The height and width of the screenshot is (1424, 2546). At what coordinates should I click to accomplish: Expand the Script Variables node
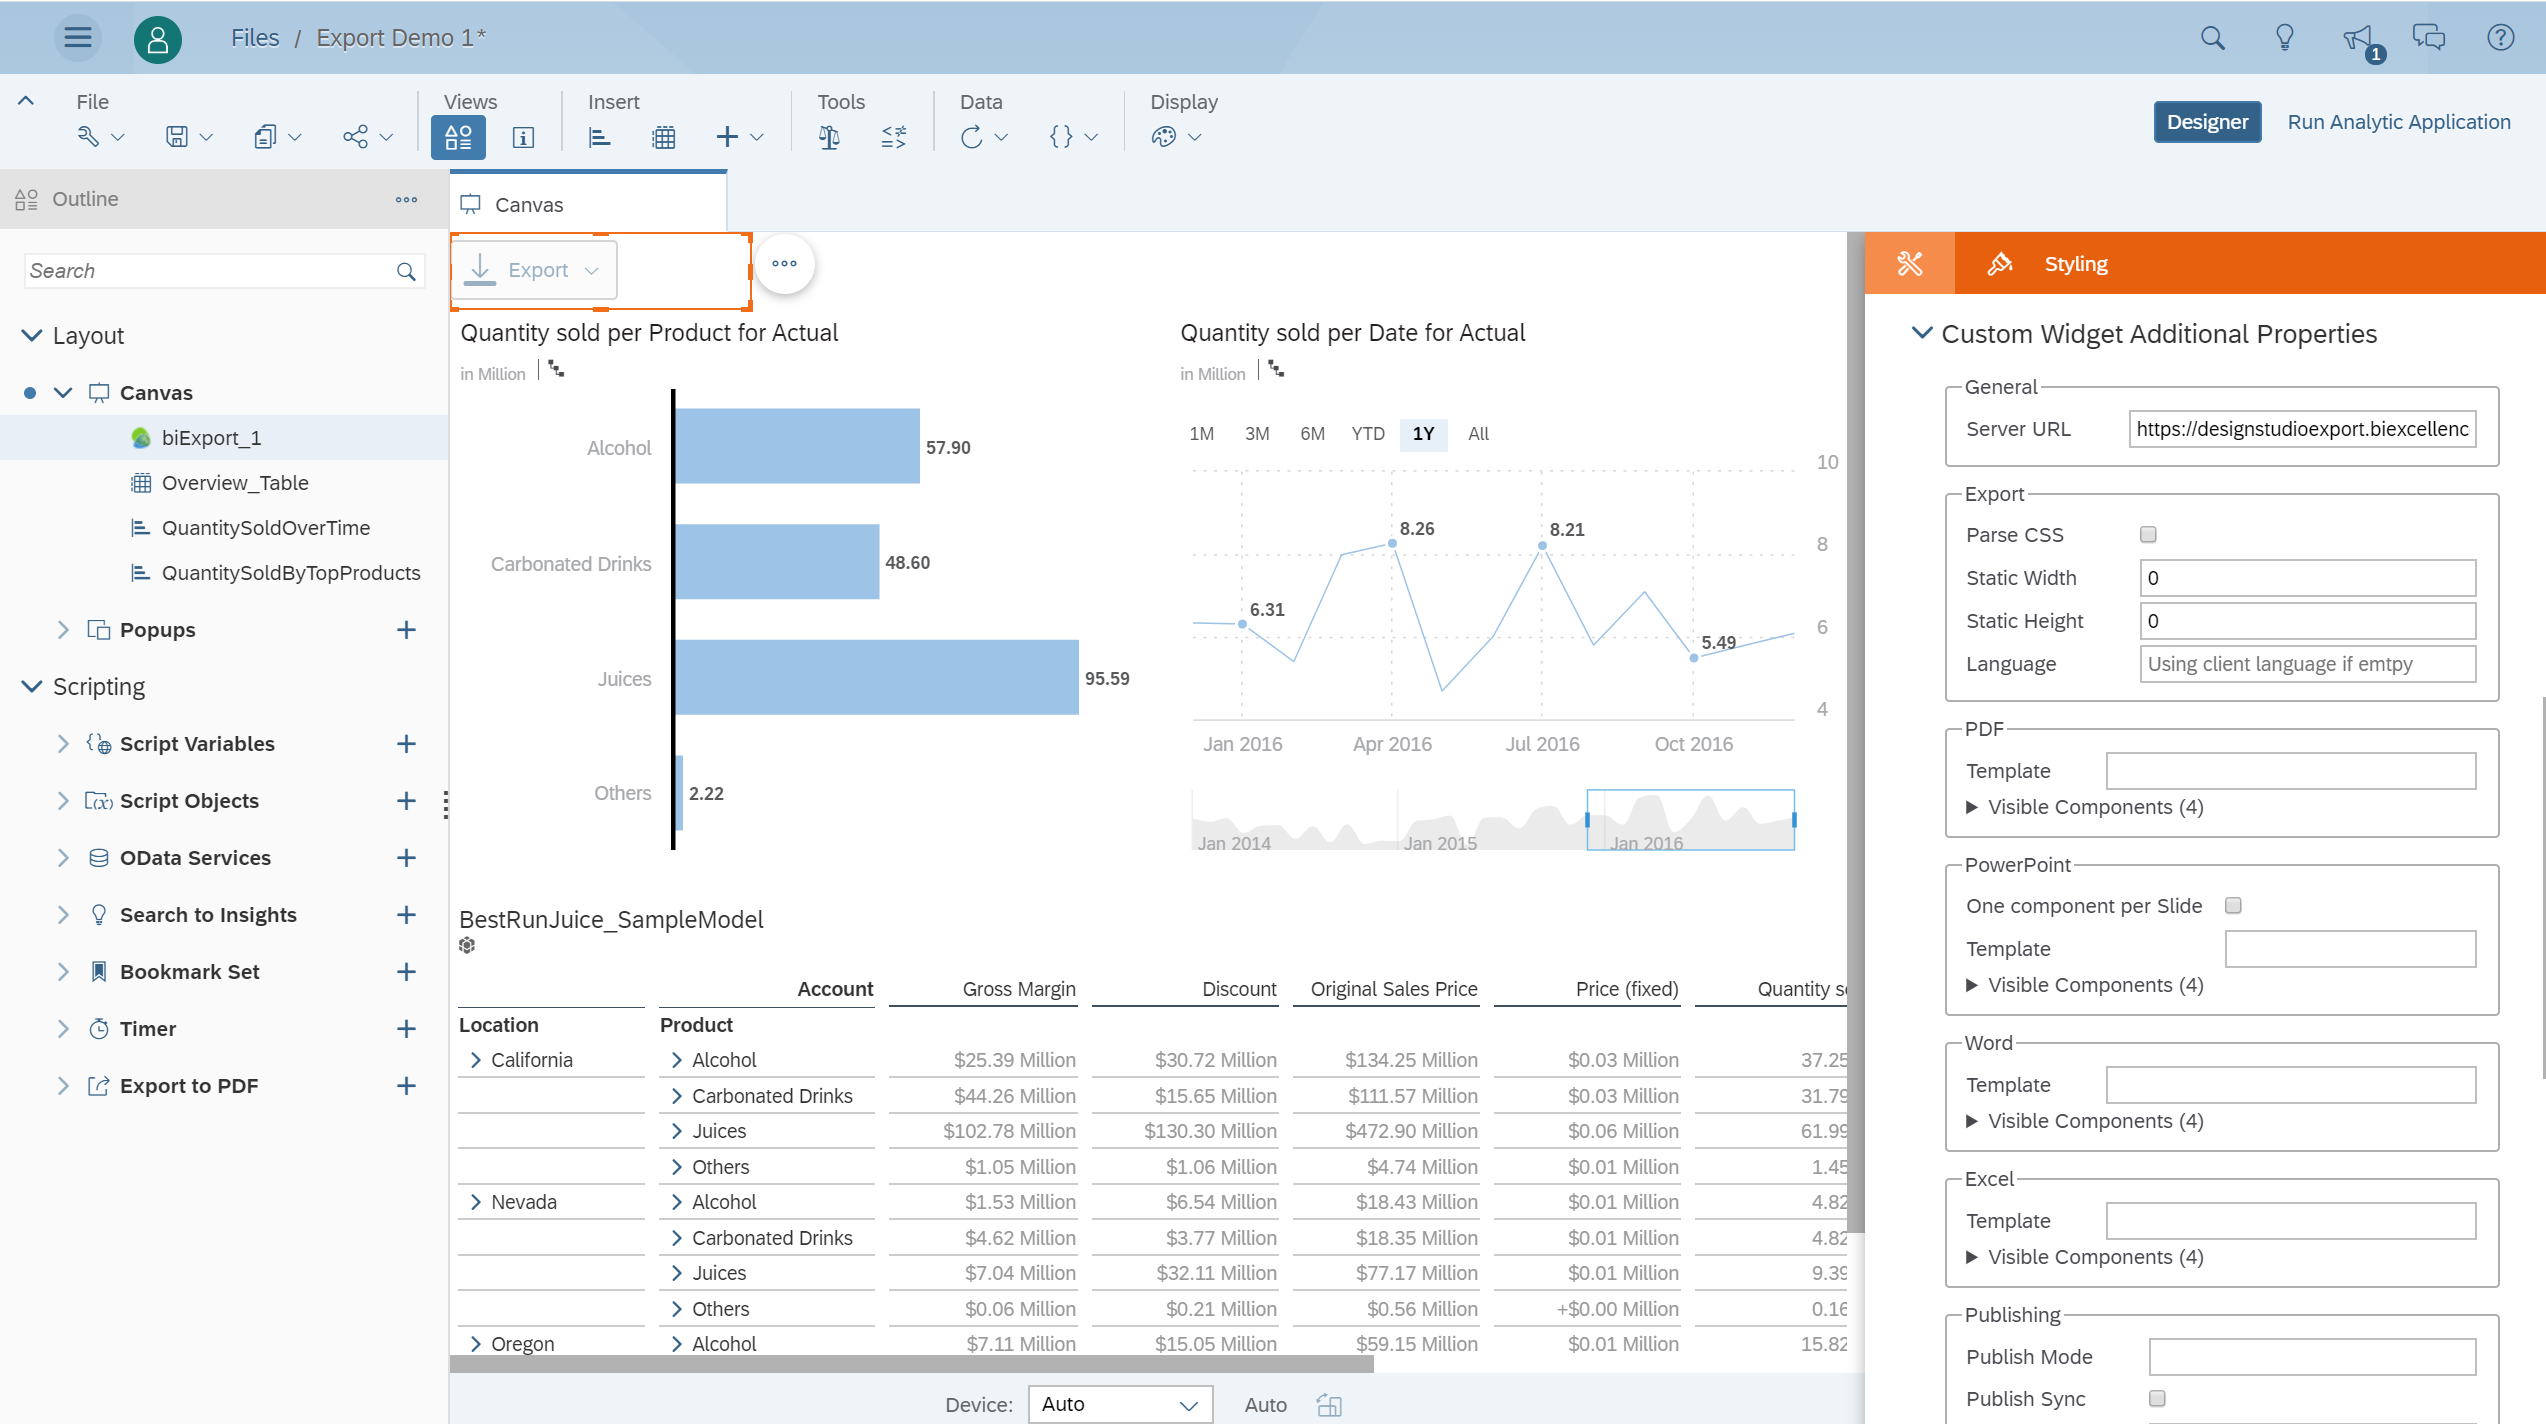(x=63, y=744)
